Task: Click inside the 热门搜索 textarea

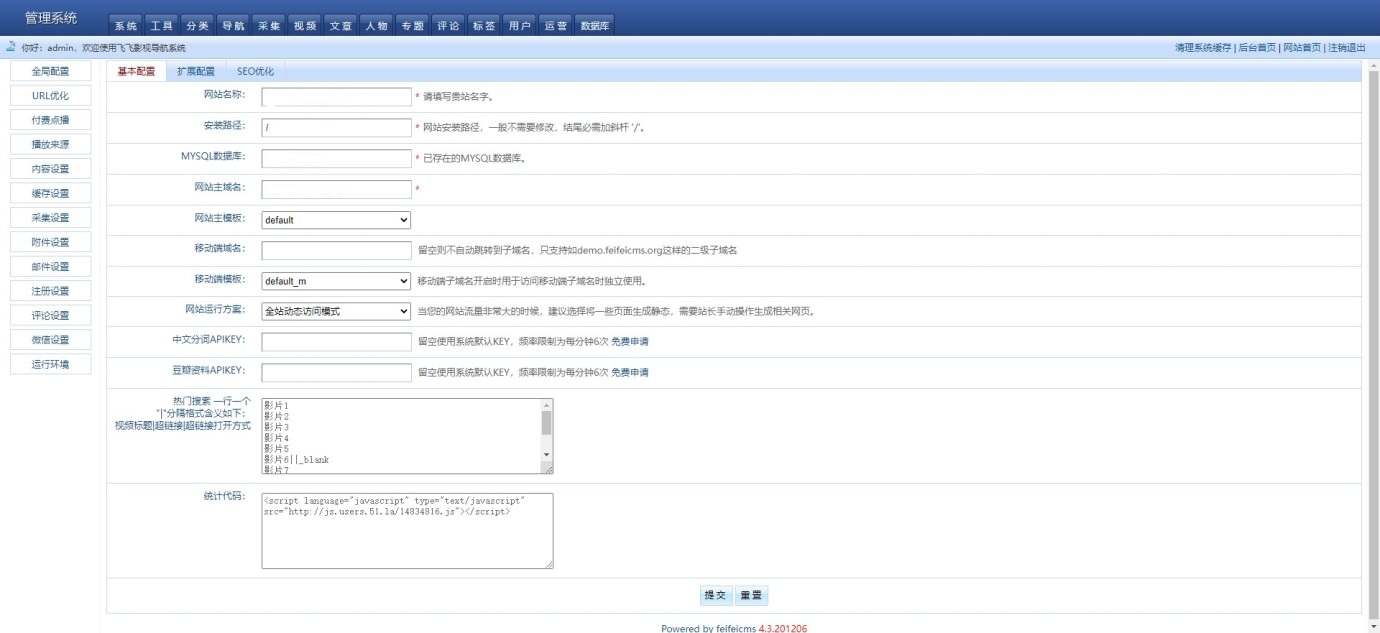Action: (401, 436)
